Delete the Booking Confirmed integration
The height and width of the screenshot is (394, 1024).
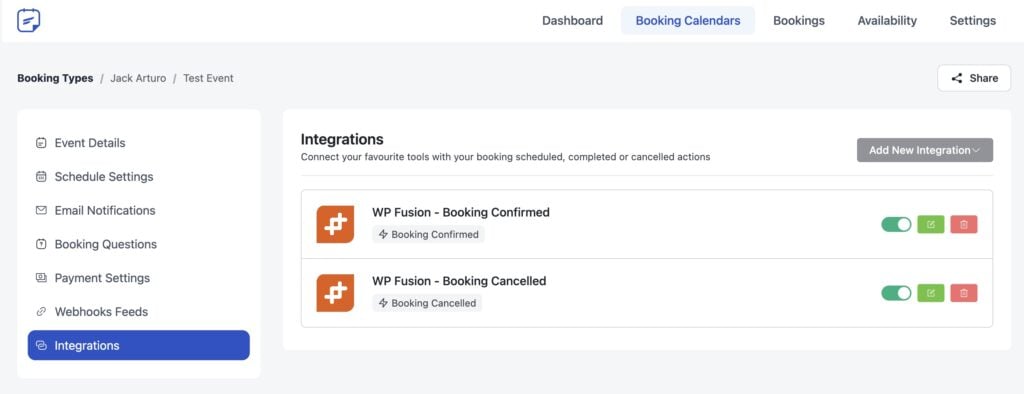tap(964, 225)
